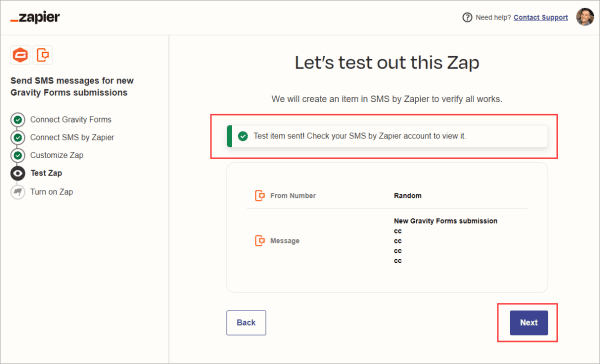Click the From Number label

(293, 196)
